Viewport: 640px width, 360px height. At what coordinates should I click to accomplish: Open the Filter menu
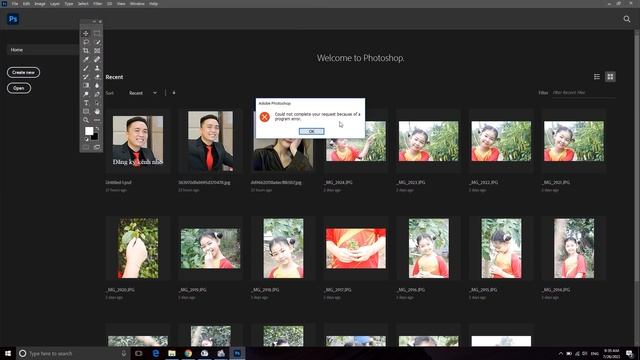(98, 4)
